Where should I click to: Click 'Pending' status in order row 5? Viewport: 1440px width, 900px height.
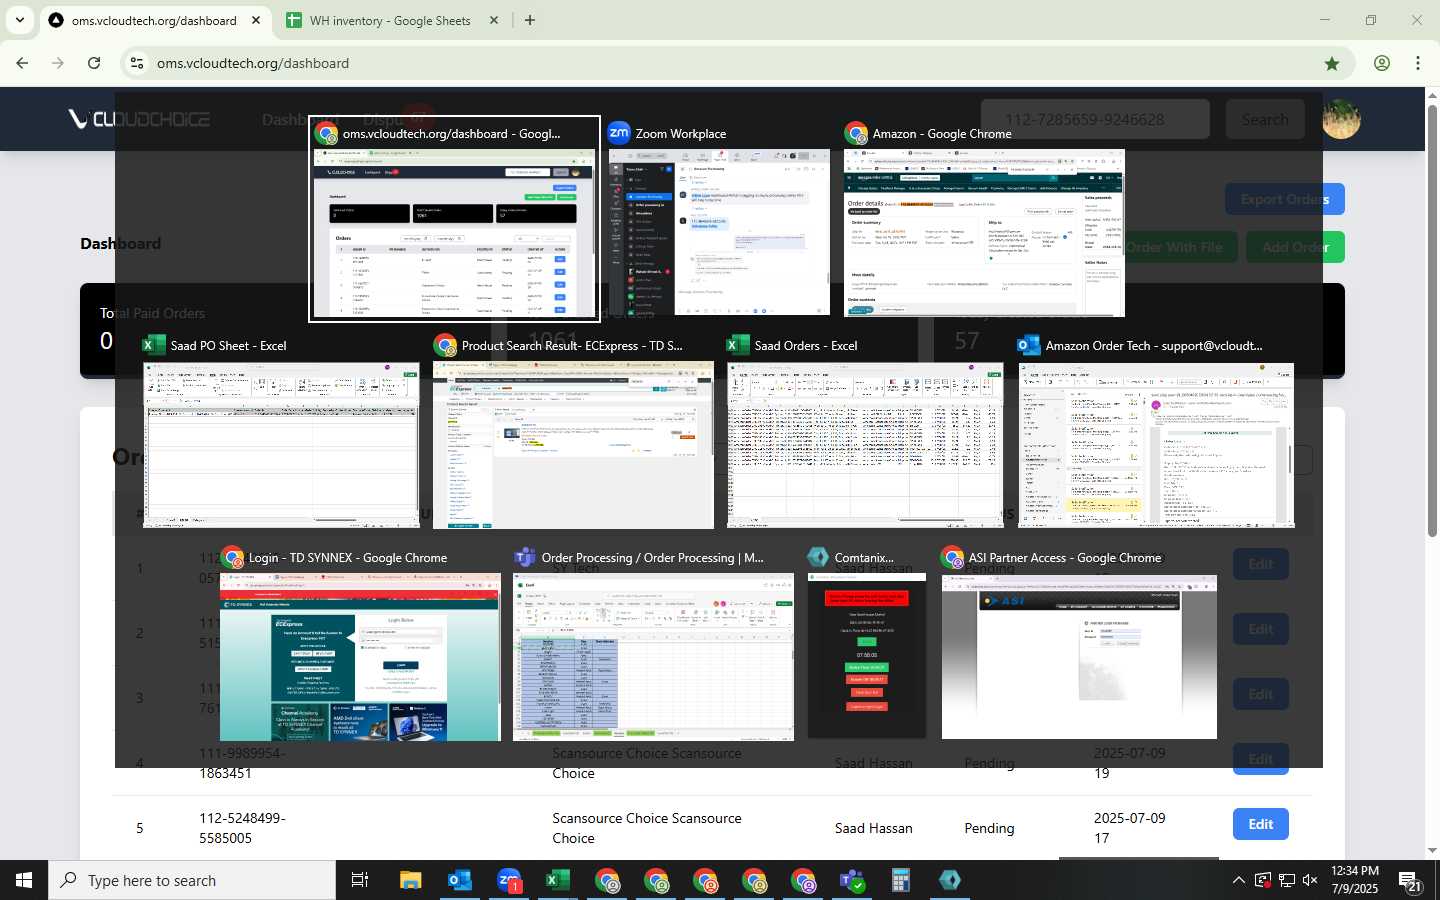click(989, 828)
